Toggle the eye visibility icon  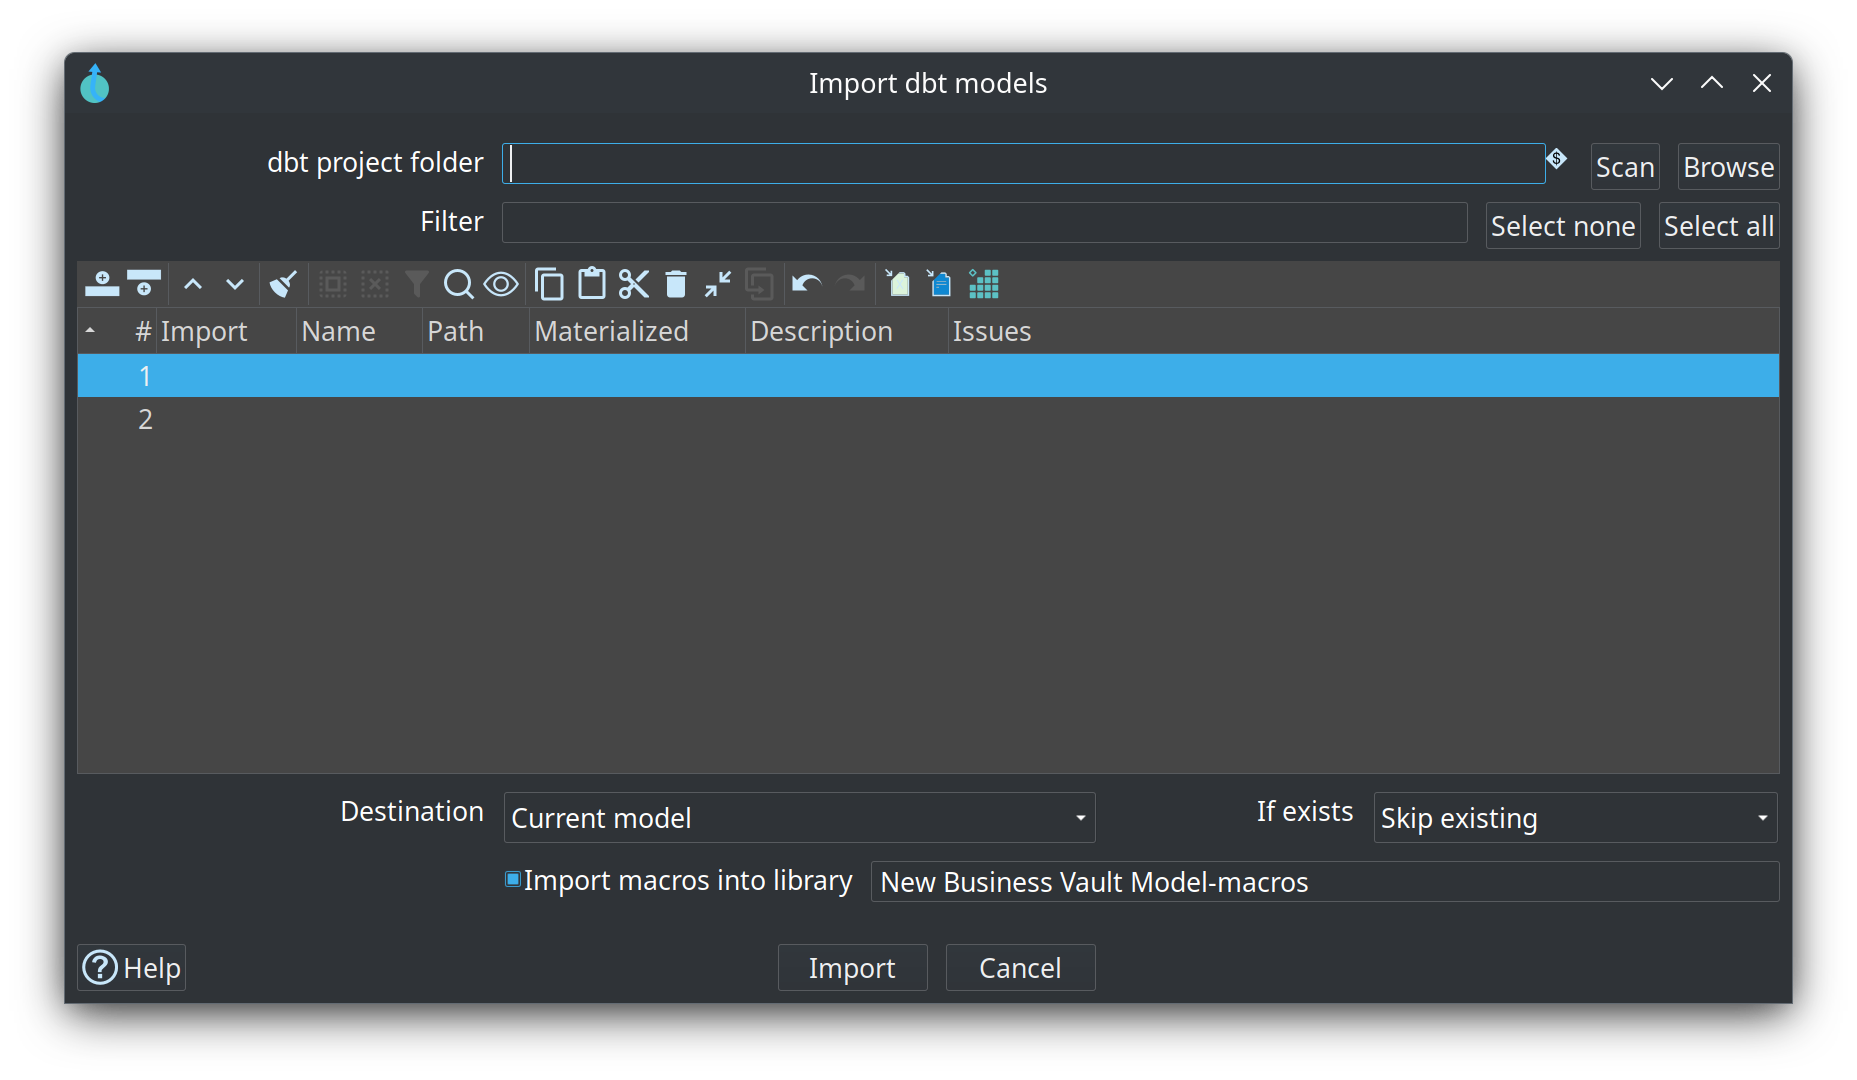pyautogui.click(x=501, y=284)
